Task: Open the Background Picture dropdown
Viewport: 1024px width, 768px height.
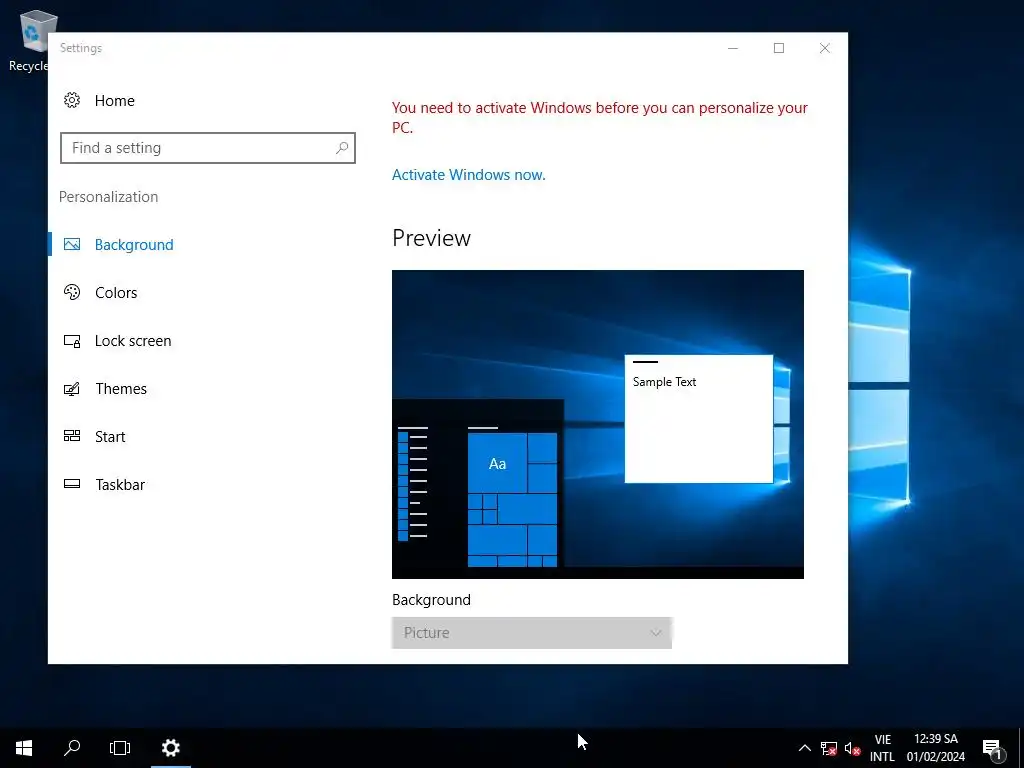Action: pos(532,633)
